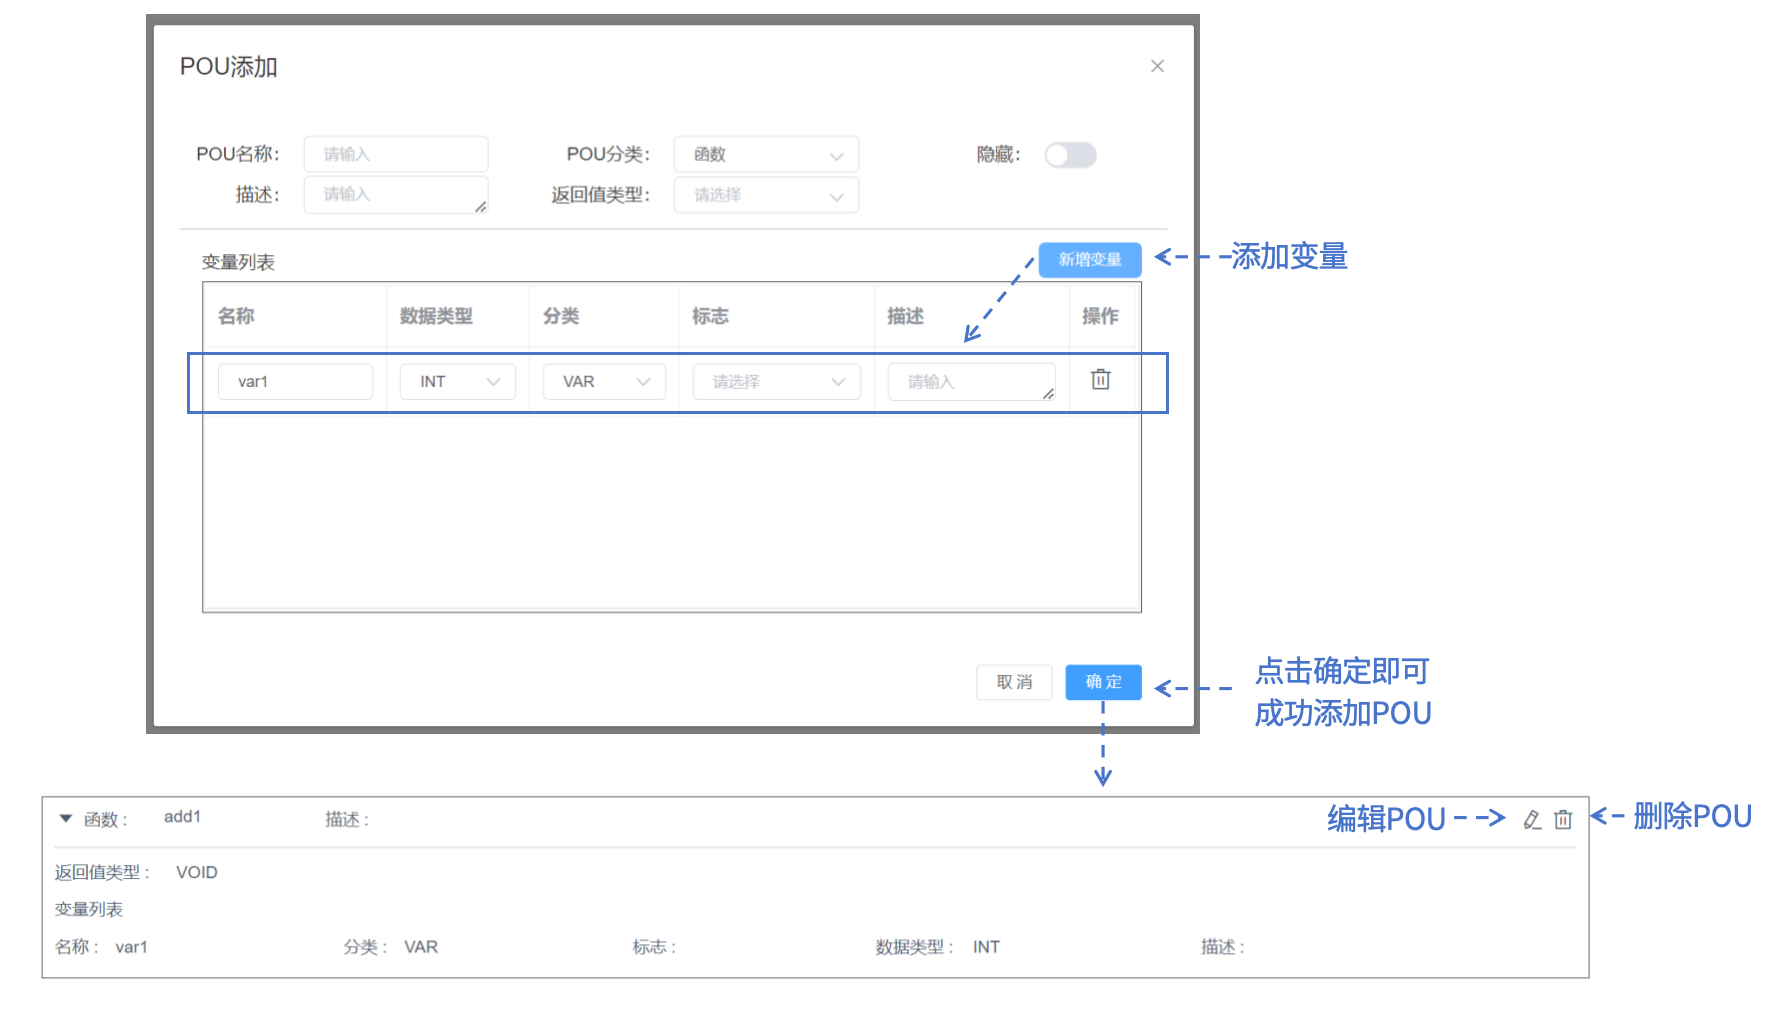Viewport: 1766px width, 1016px height.
Task: Click the add1 function name
Action: coord(182,817)
